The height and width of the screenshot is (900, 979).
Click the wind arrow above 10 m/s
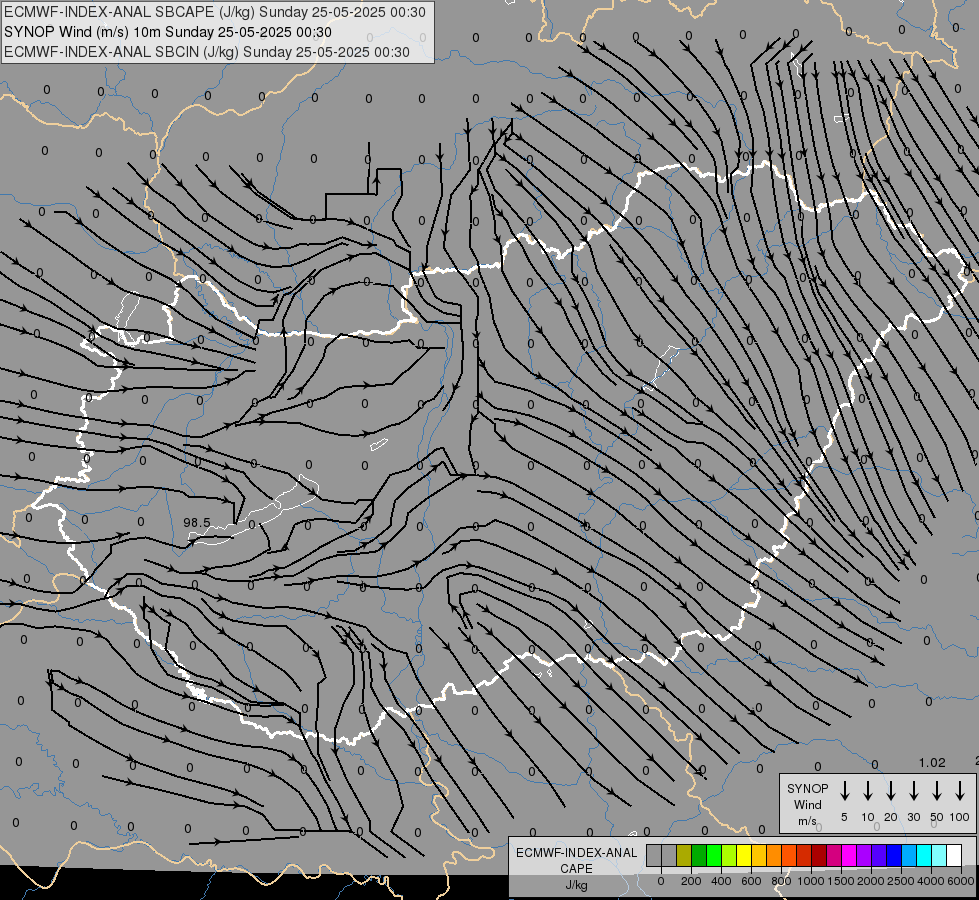(x=867, y=791)
